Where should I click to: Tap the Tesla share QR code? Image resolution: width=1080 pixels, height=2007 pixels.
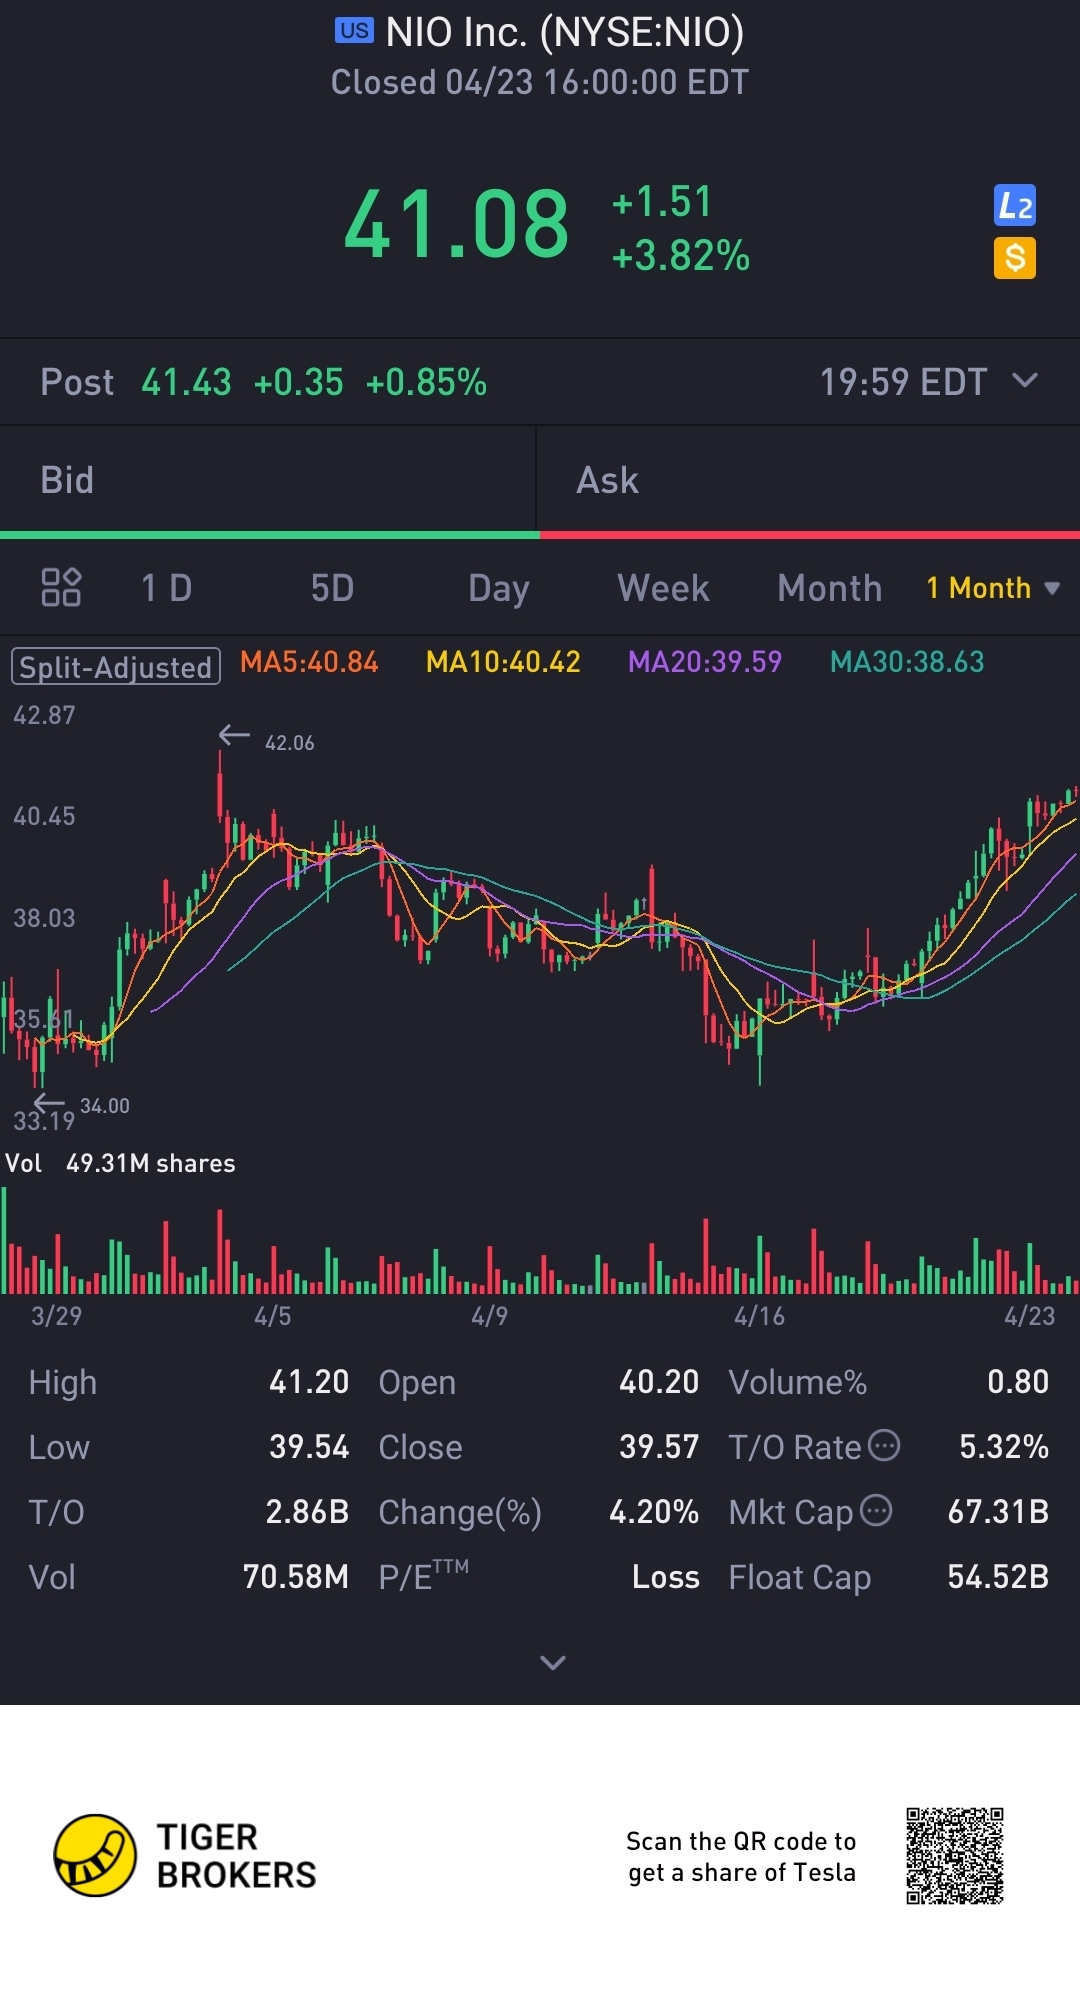(955, 1855)
